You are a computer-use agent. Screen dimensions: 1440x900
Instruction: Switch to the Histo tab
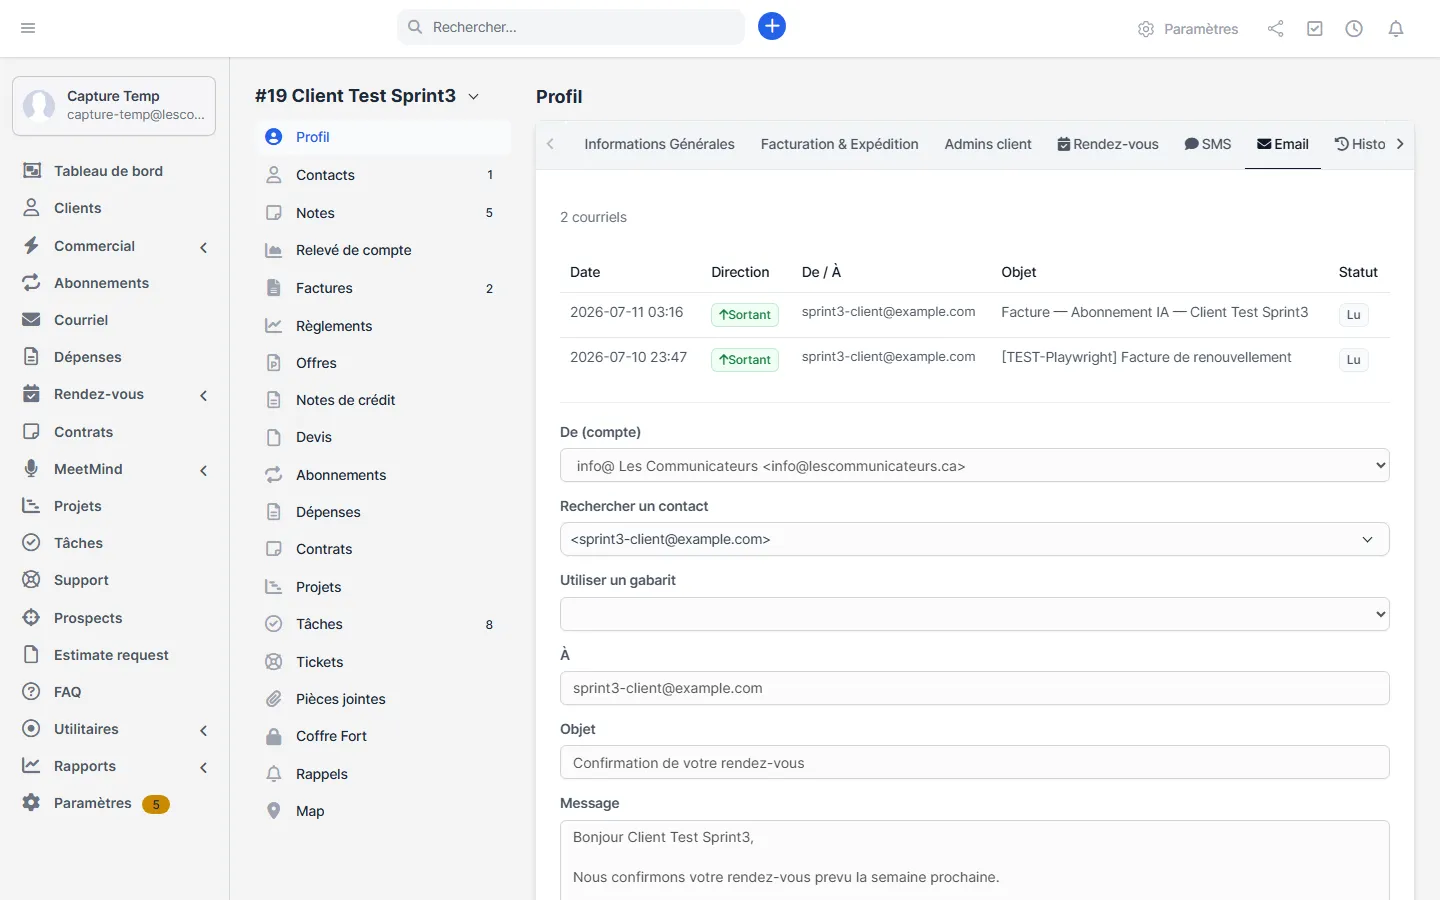pyautogui.click(x=1360, y=144)
